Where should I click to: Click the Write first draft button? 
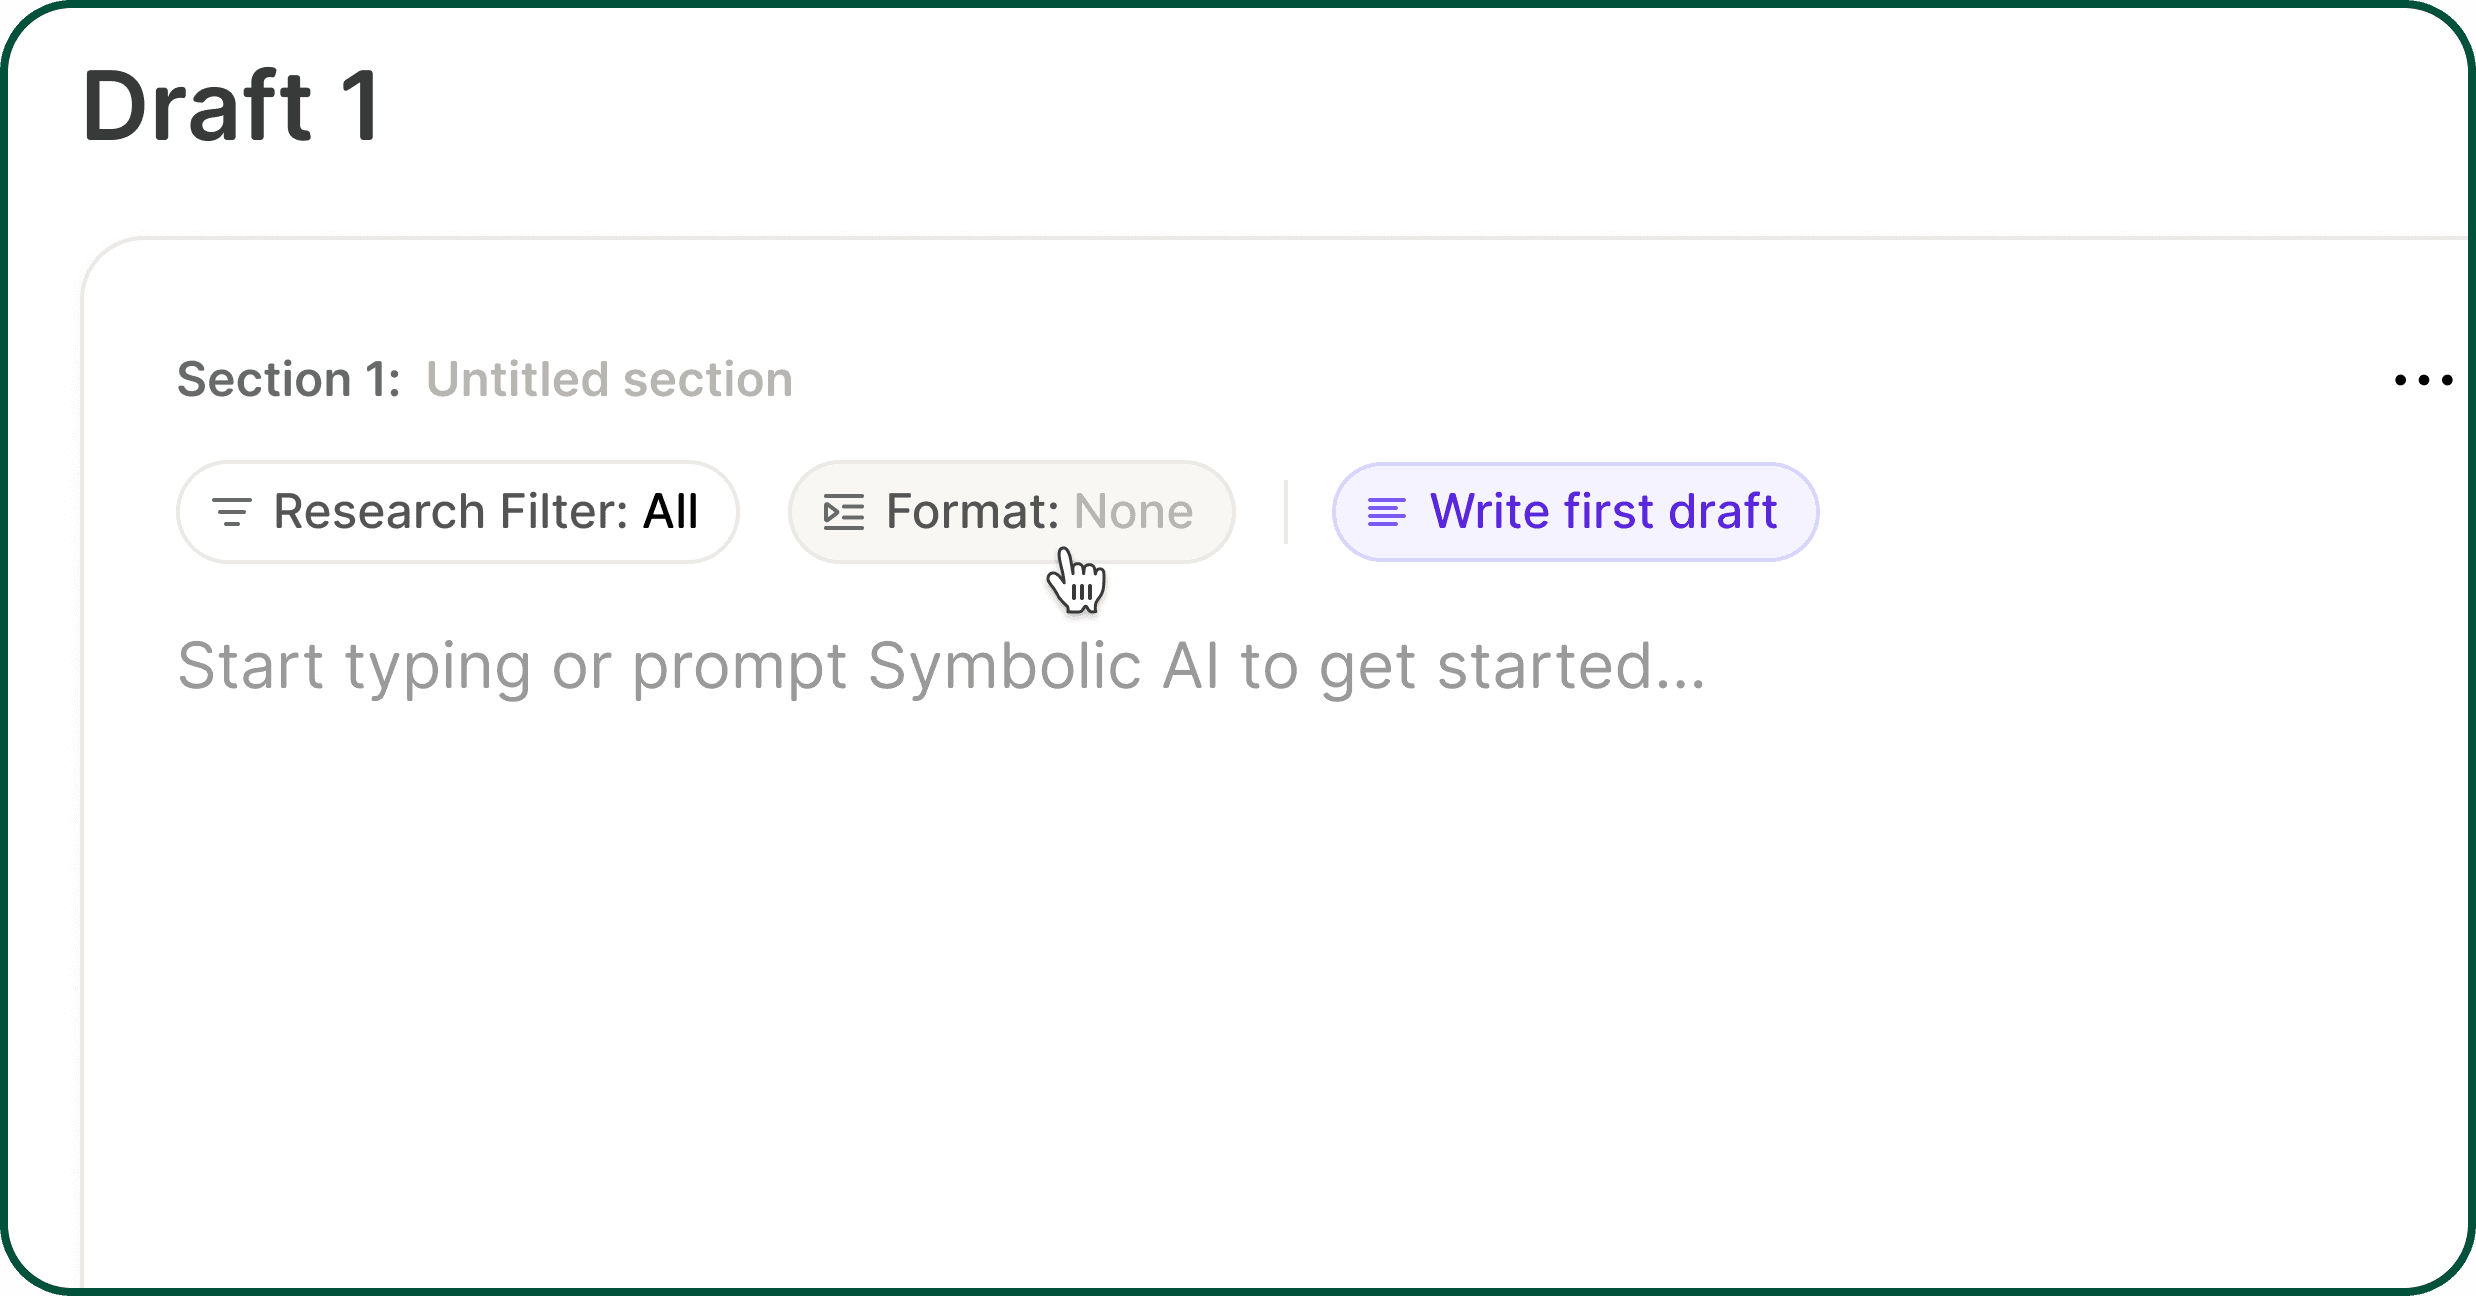pyautogui.click(x=1575, y=512)
